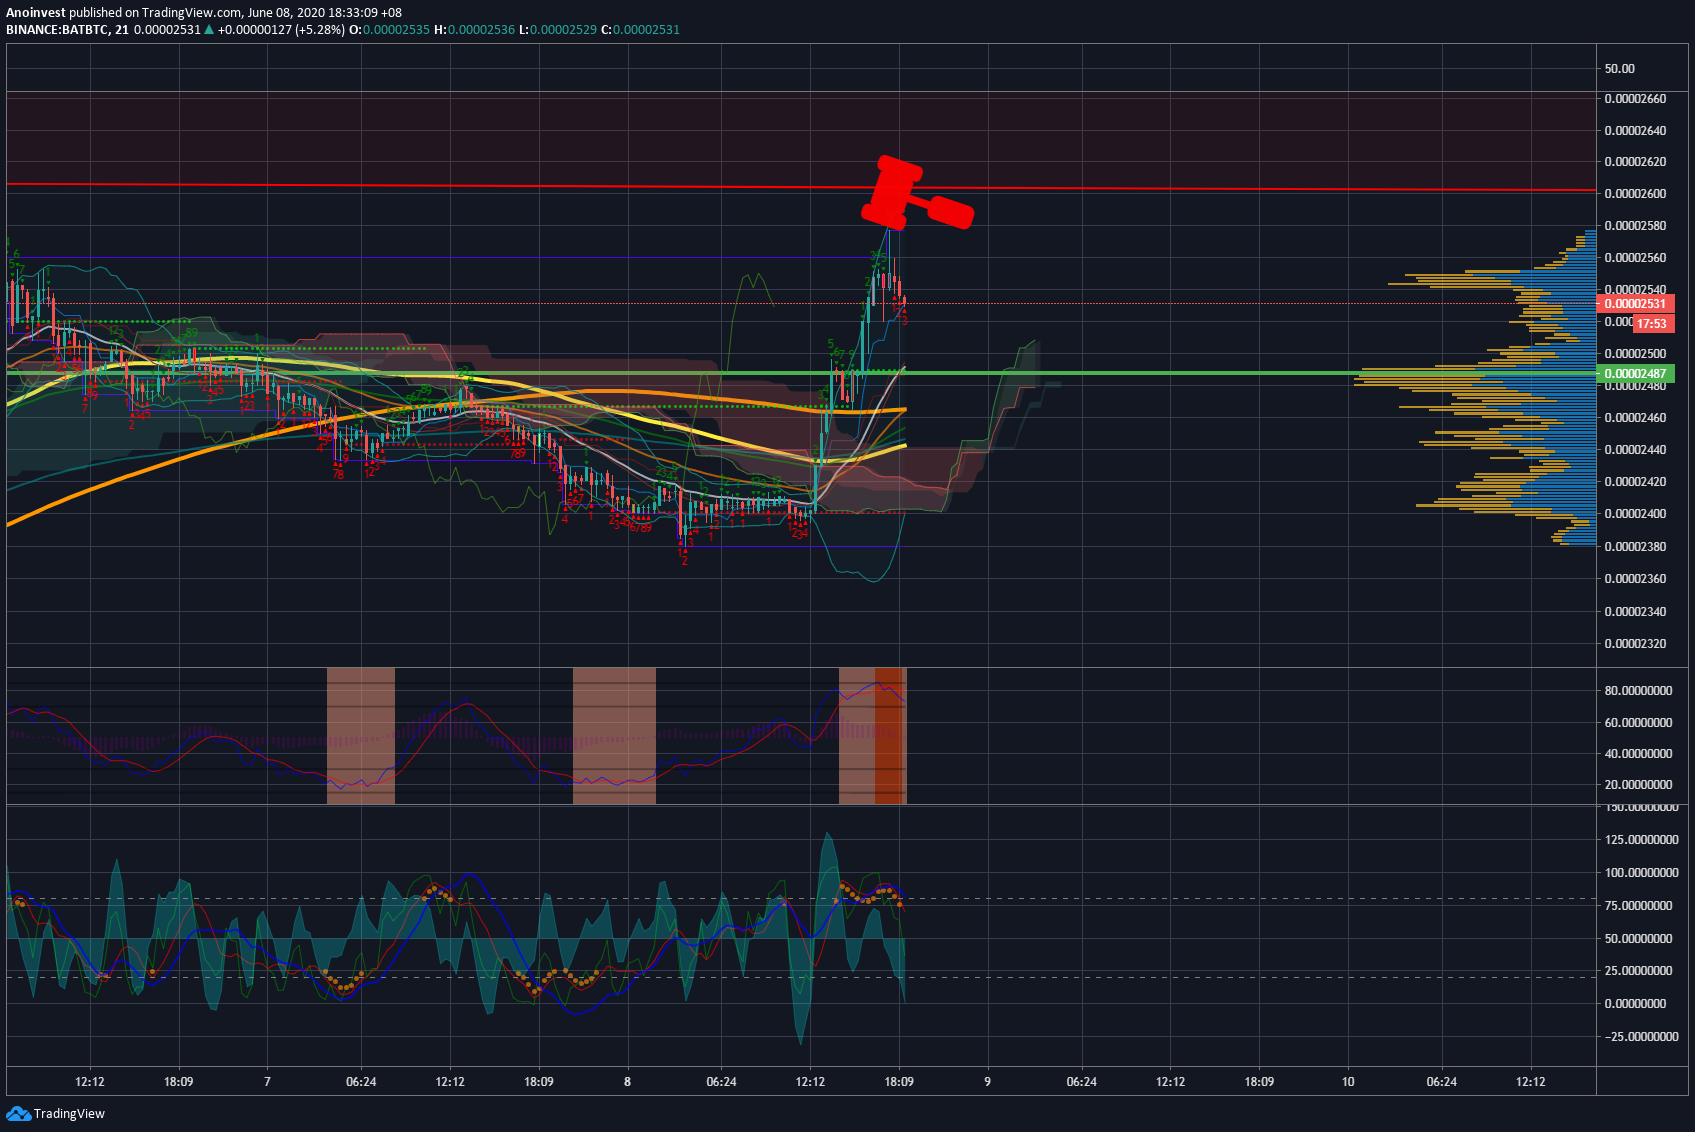Click the TradingView cloud logo icon

(18, 1113)
